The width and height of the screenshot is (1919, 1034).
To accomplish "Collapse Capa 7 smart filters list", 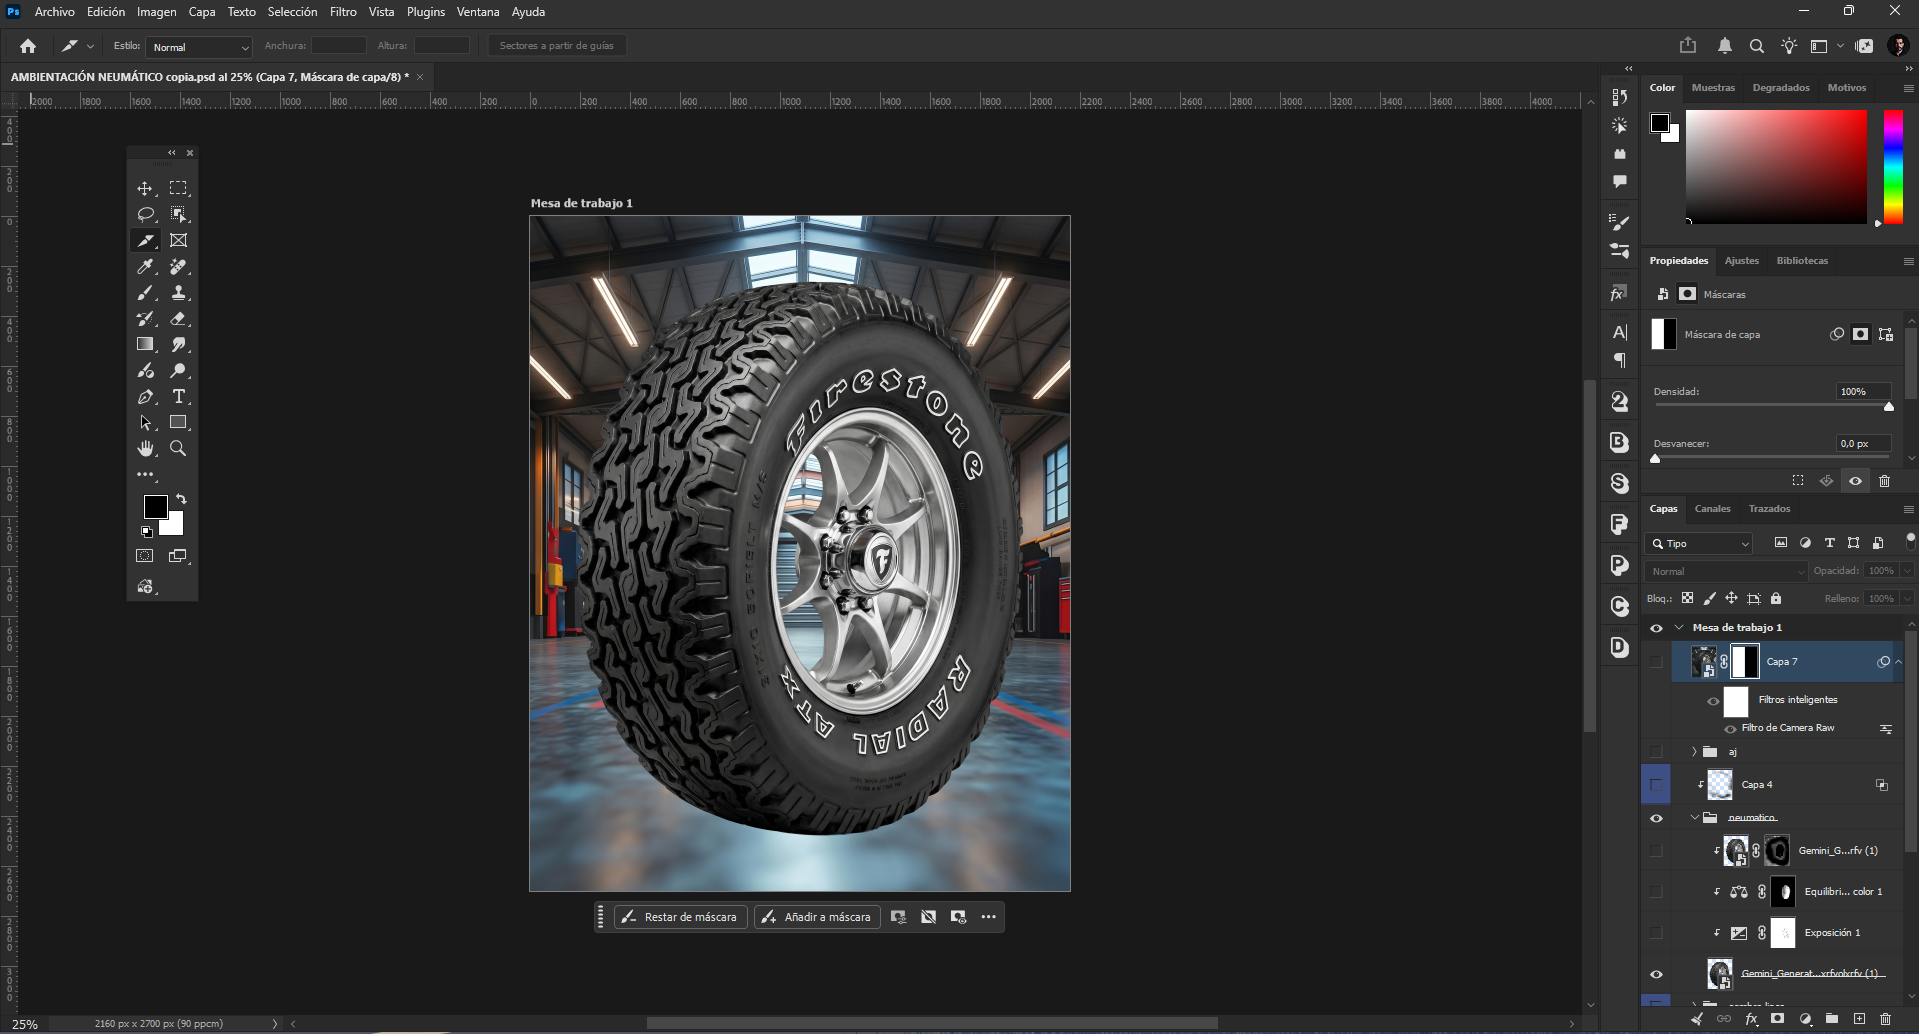I will tap(1898, 661).
